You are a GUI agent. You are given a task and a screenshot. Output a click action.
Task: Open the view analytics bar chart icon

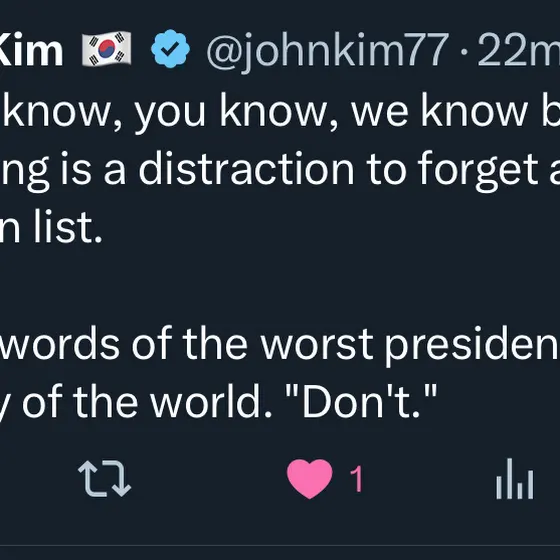coord(515,479)
